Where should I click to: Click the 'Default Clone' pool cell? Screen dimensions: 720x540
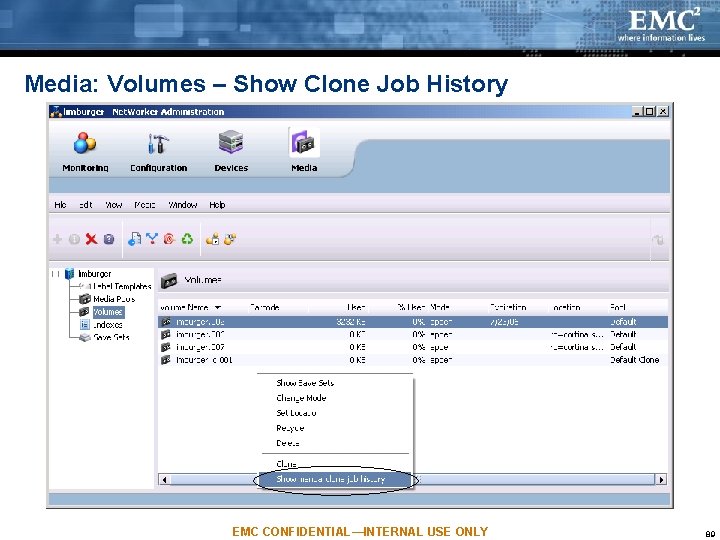[x=635, y=360]
